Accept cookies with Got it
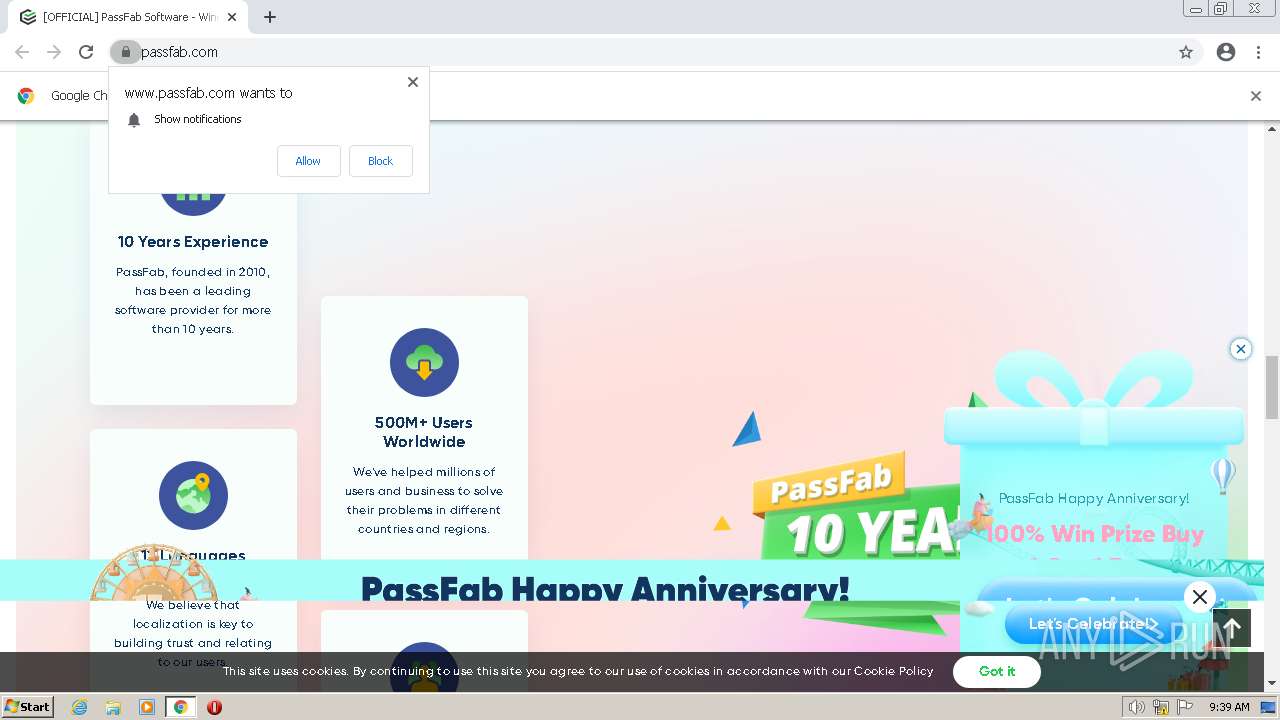Image resolution: width=1280 pixels, height=720 pixels. [x=997, y=672]
